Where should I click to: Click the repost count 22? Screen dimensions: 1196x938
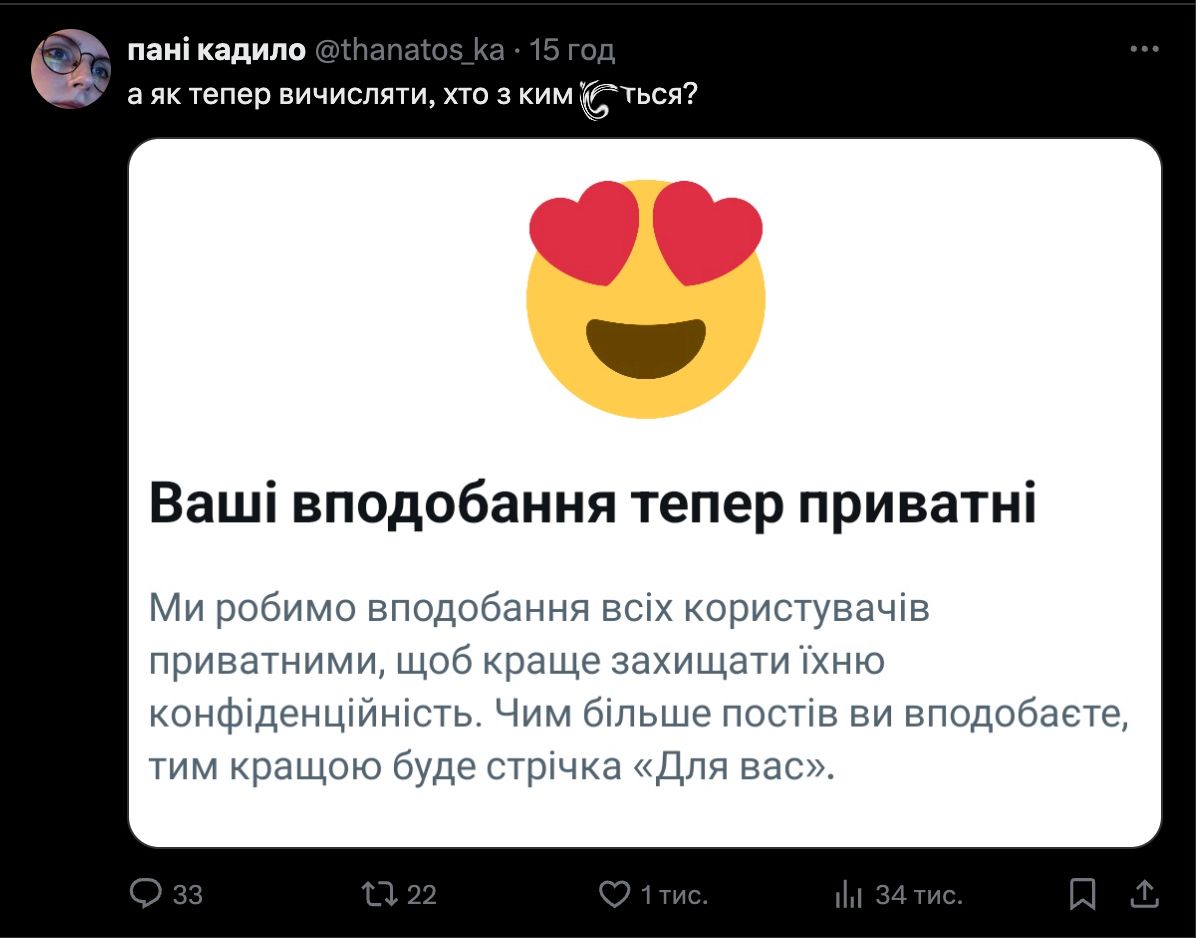[x=422, y=895]
